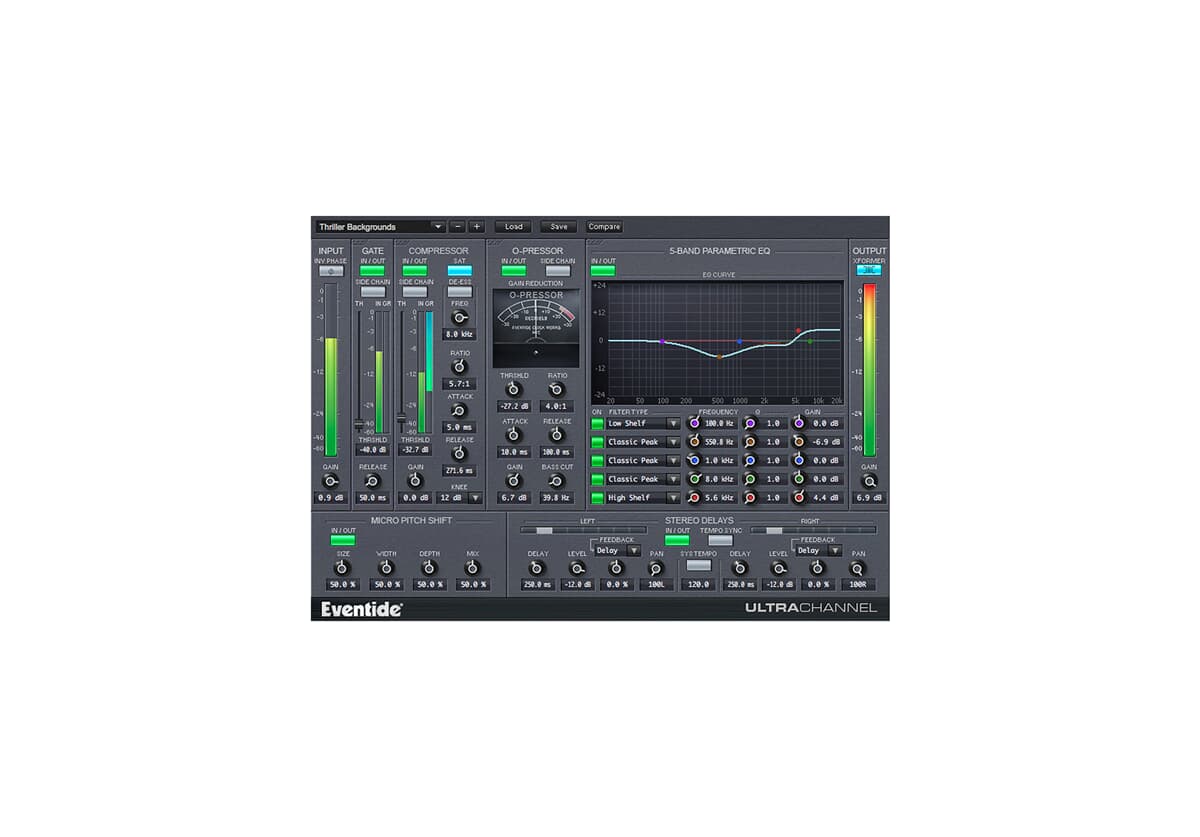Click the SYS TEMPO value display
The image size is (1200, 837).
[699, 583]
